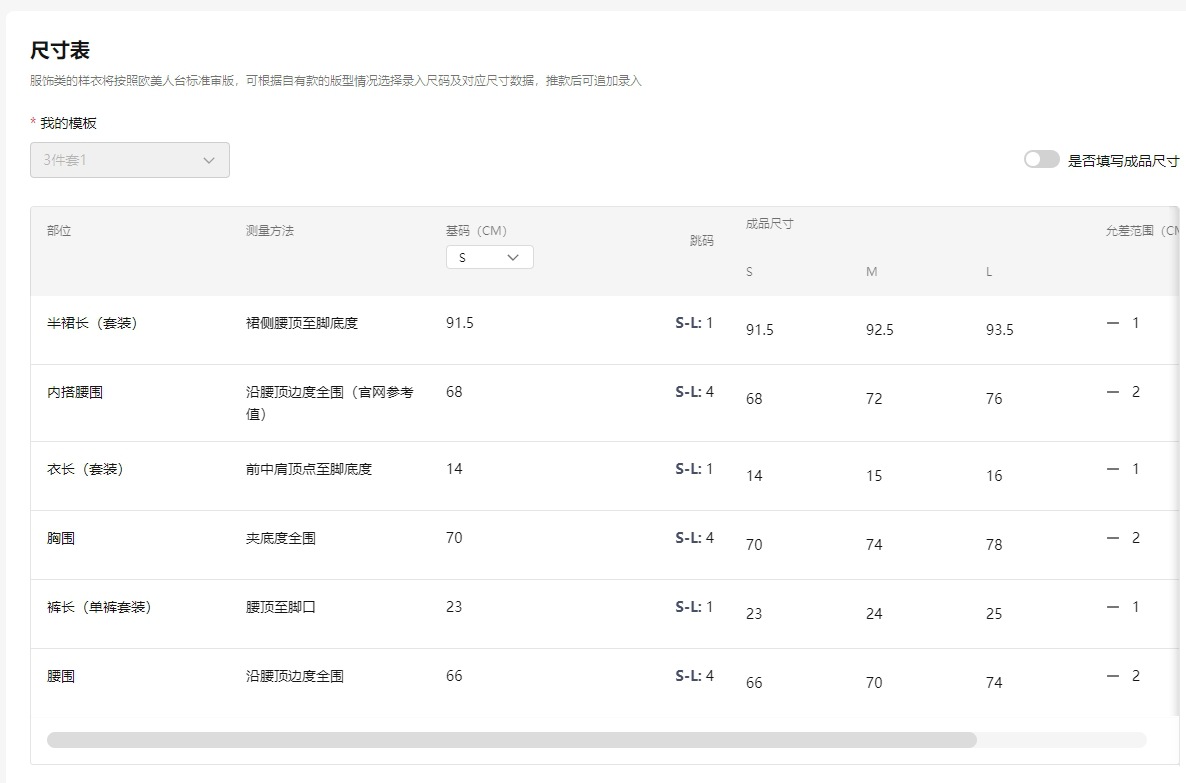Click the M value 15 for 衣长
The image size is (1186, 783).
coord(874,476)
